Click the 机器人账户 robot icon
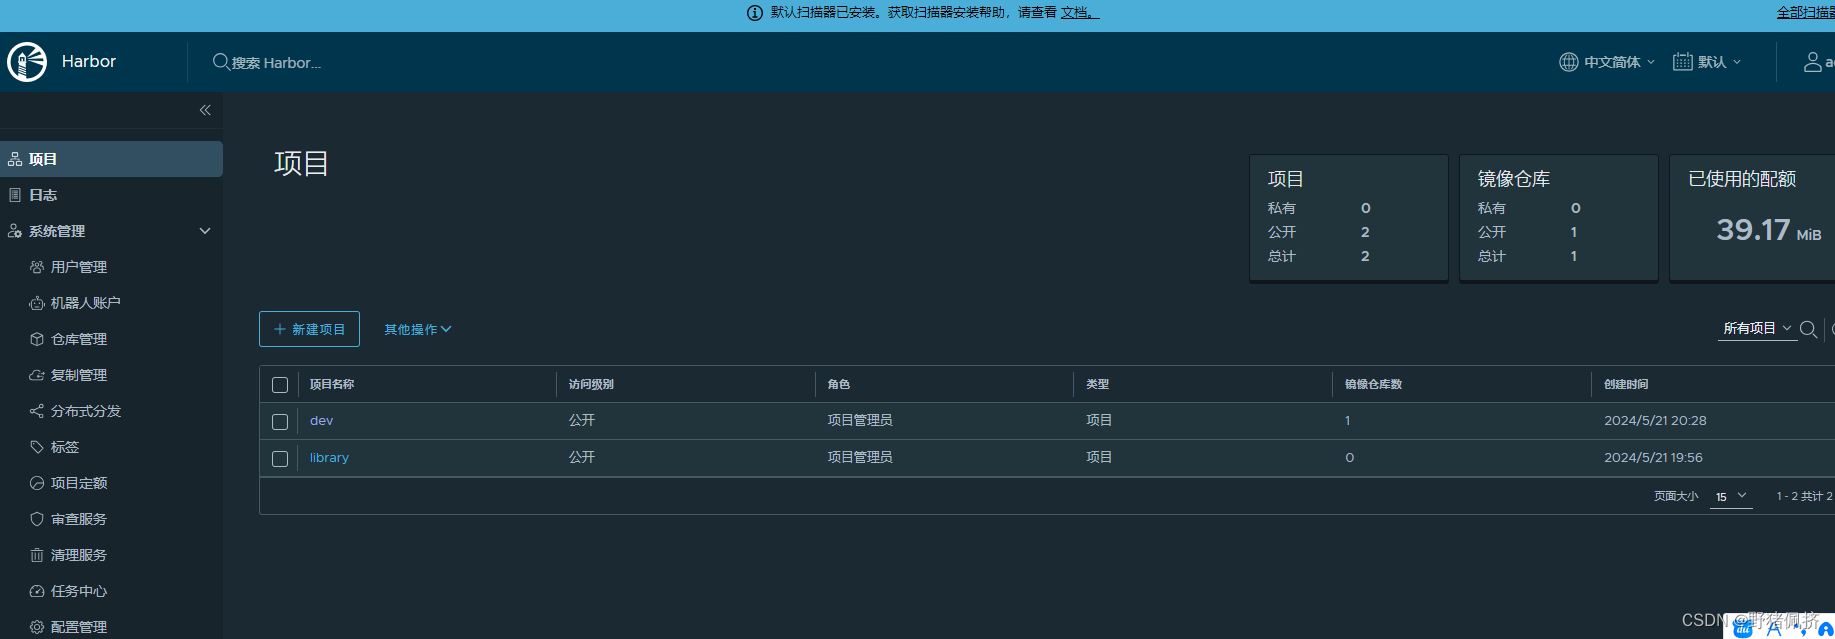 click(37, 303)
